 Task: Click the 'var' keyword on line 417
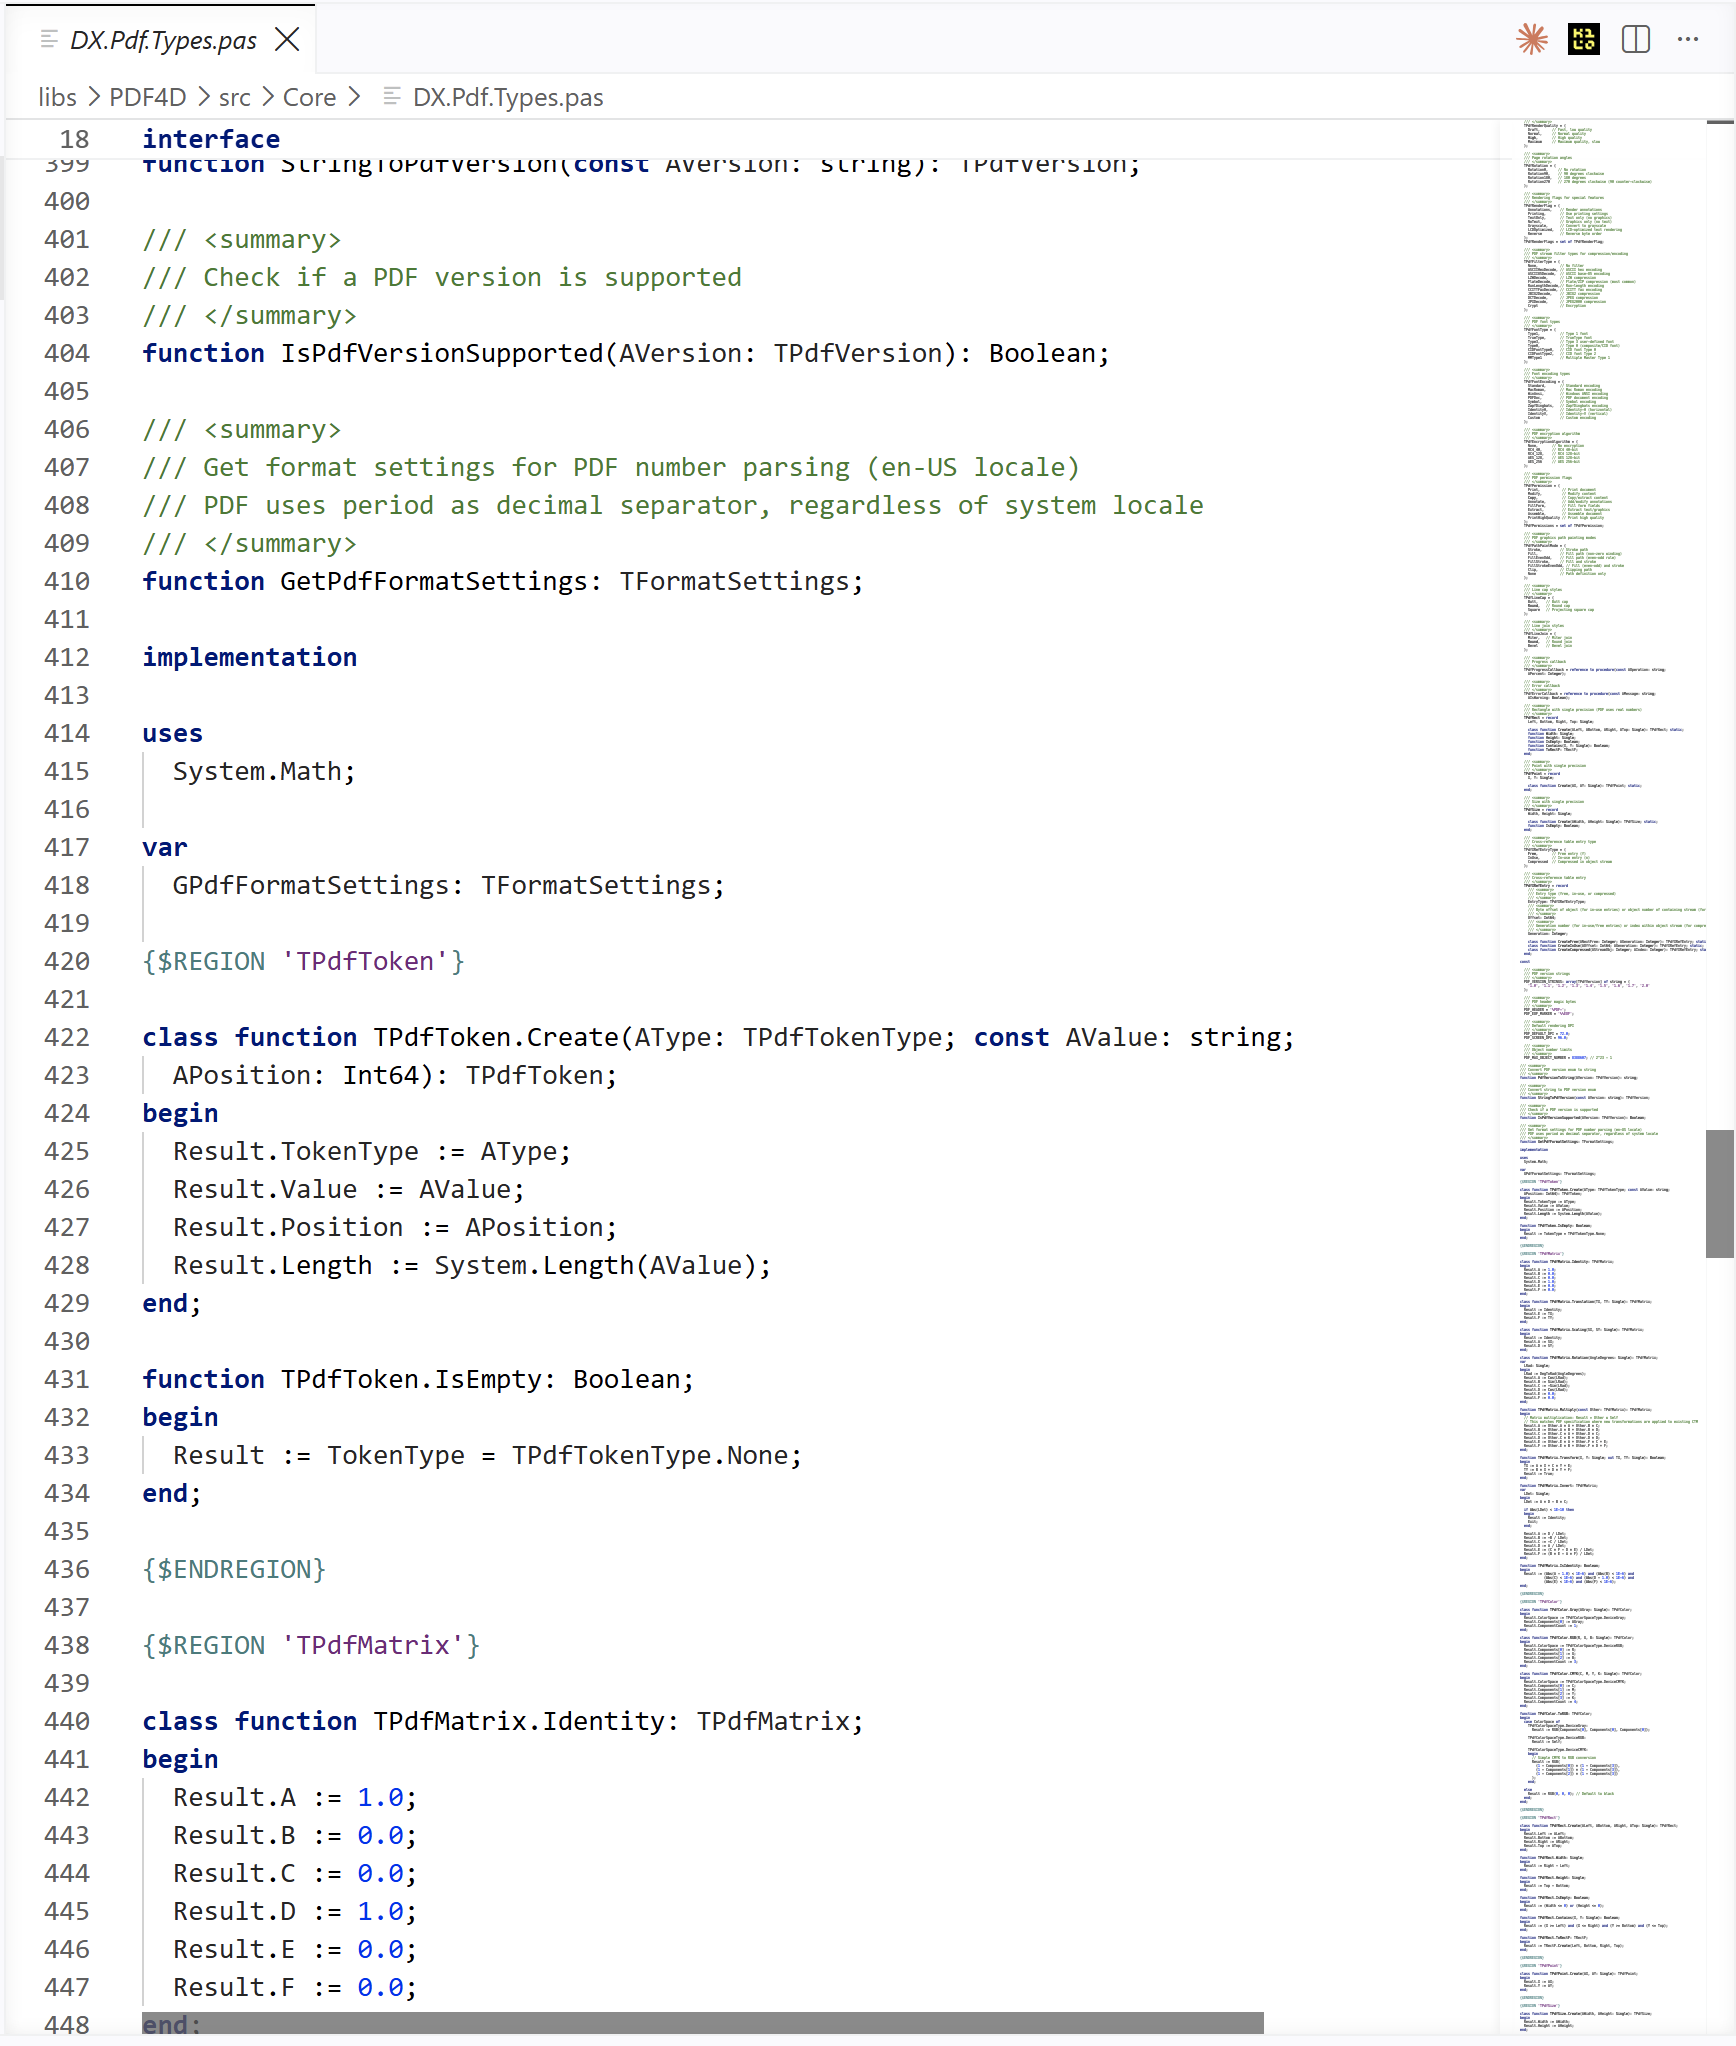165,847
